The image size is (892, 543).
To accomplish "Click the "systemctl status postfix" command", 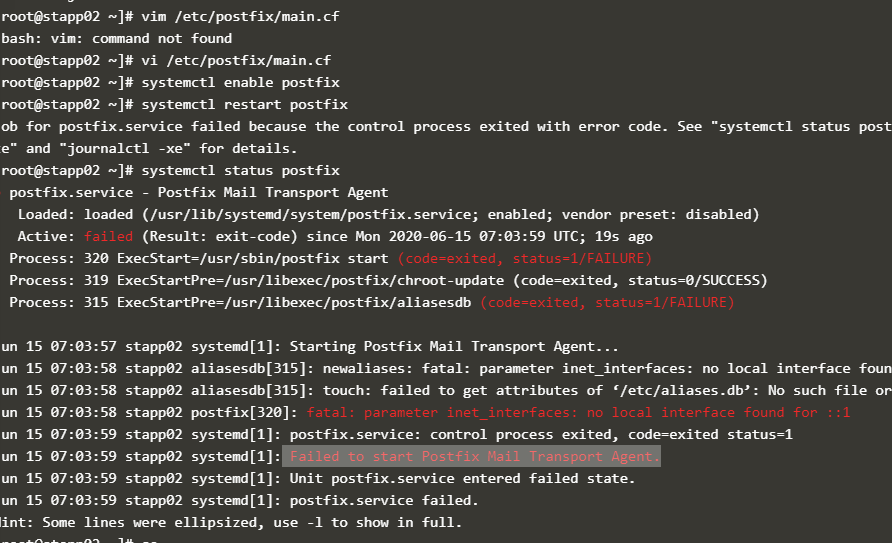I will (x=240, y=171).
